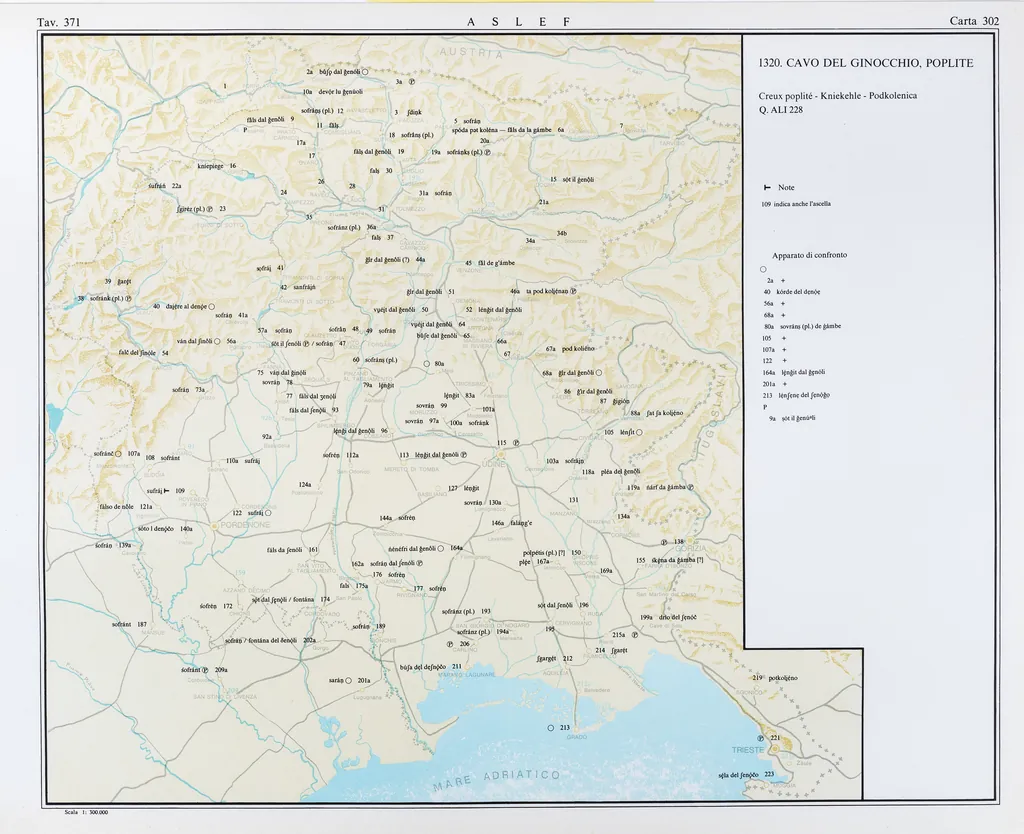Click the circled P symbol next to 3a

412,82
